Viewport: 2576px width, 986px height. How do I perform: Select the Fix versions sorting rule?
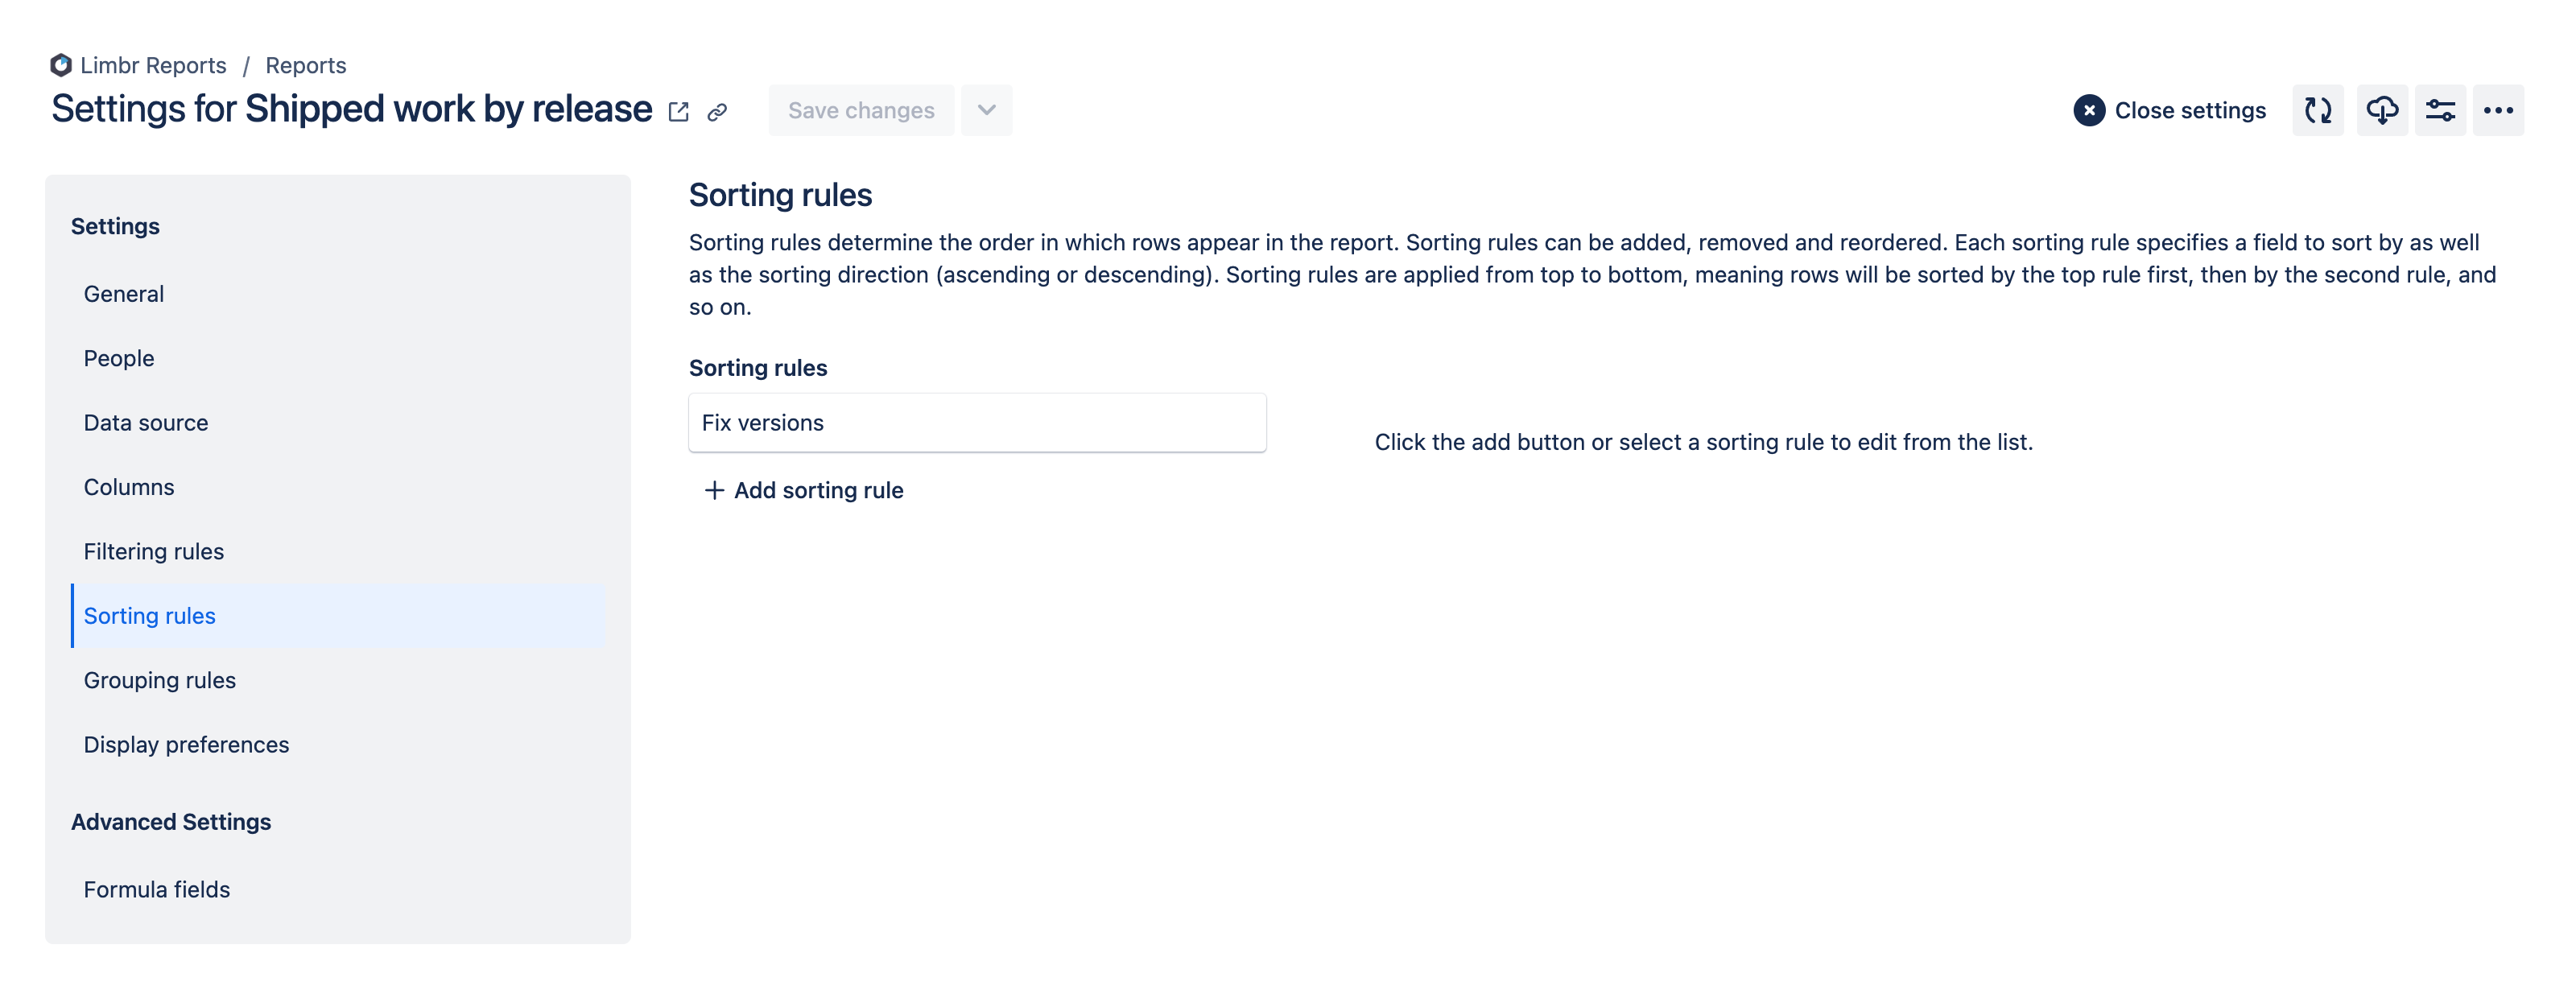pyautogui.click(x=977, y=421)
